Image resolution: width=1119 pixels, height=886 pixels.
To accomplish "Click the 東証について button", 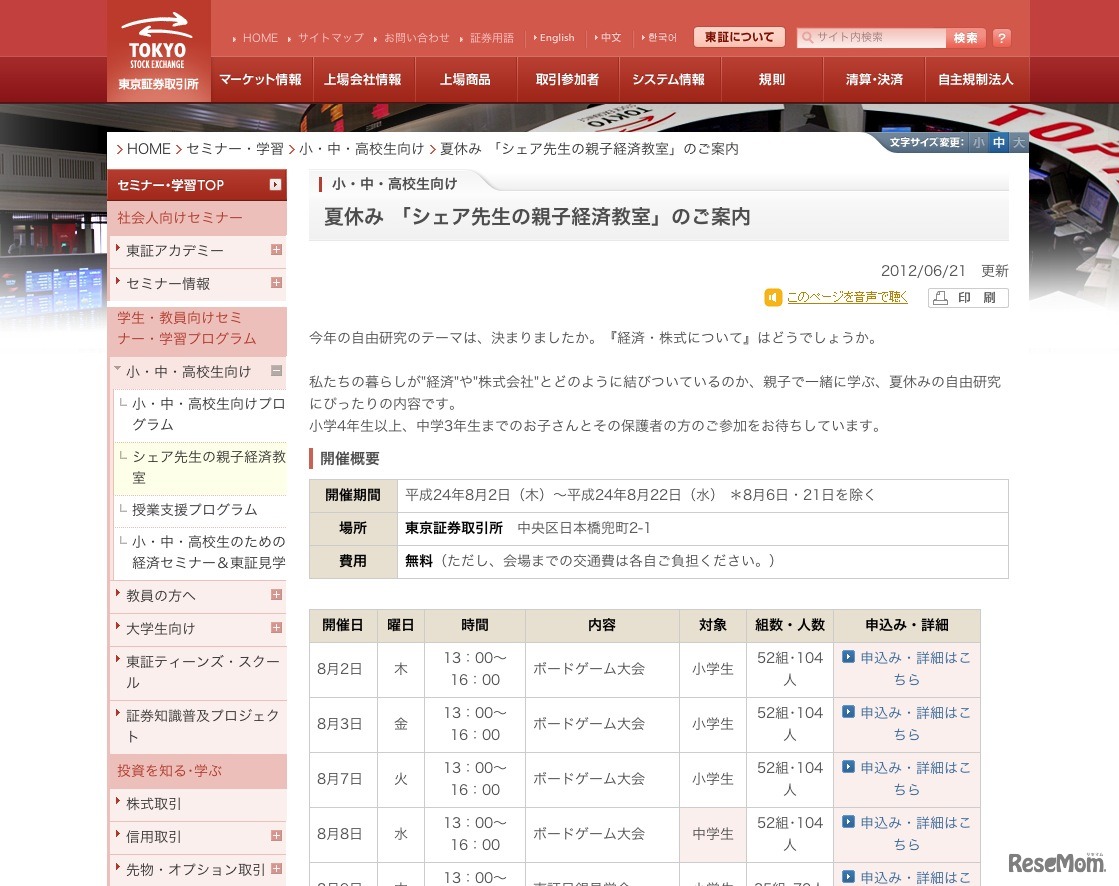I will 739,36.
